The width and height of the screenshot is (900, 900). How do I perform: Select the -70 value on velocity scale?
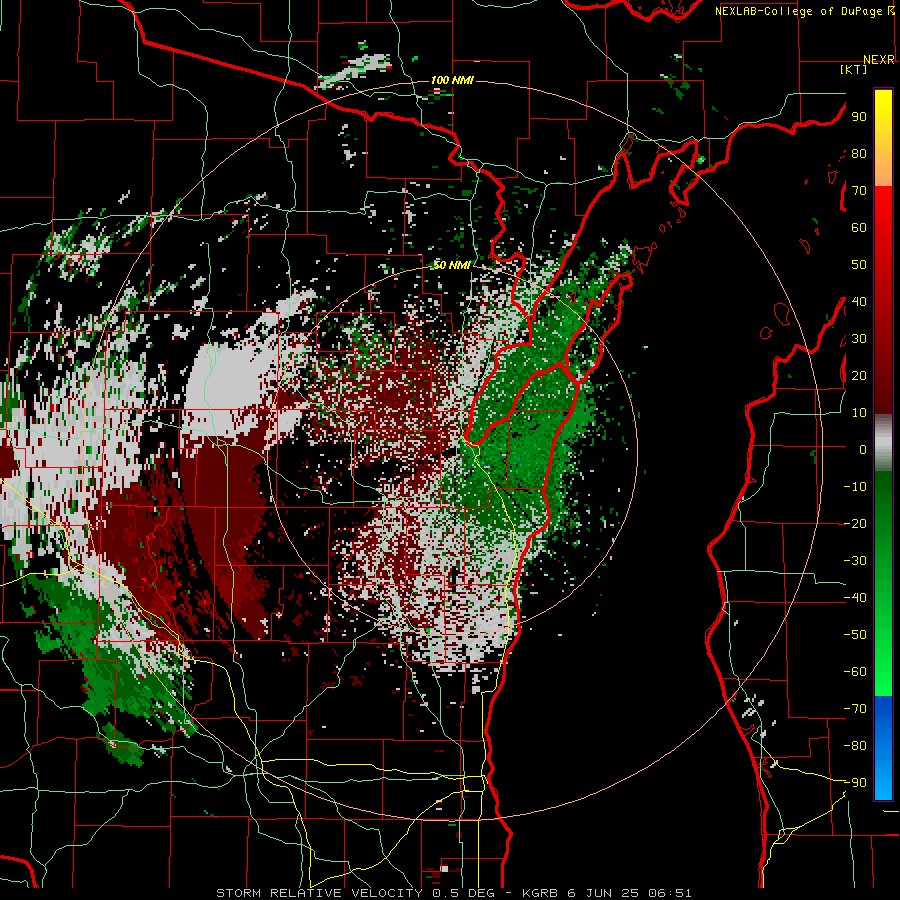pyautogui.click(x=855, y=709)
